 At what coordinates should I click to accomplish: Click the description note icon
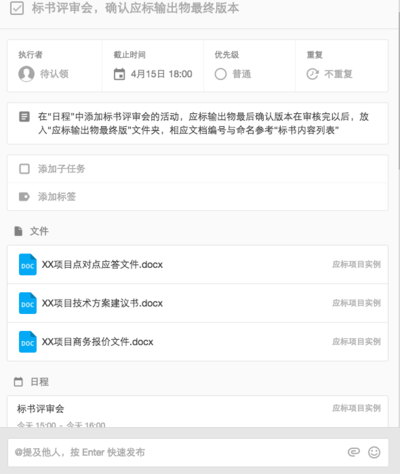click(x=24, y=117)
